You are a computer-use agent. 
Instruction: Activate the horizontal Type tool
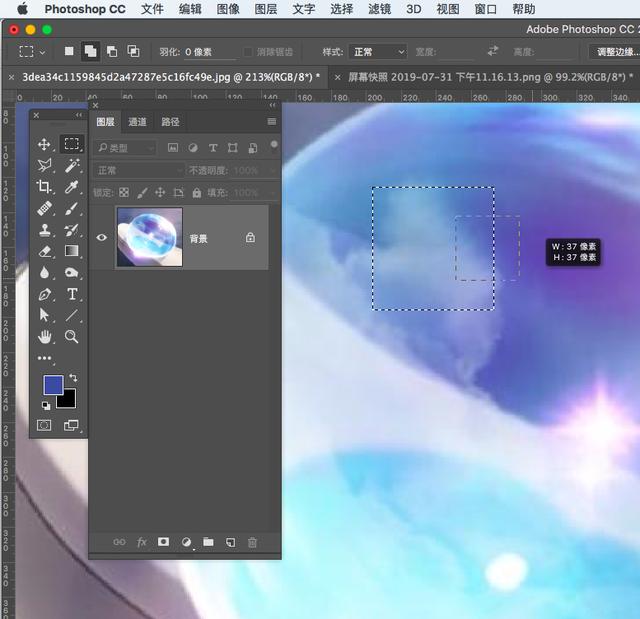[72, 294]
